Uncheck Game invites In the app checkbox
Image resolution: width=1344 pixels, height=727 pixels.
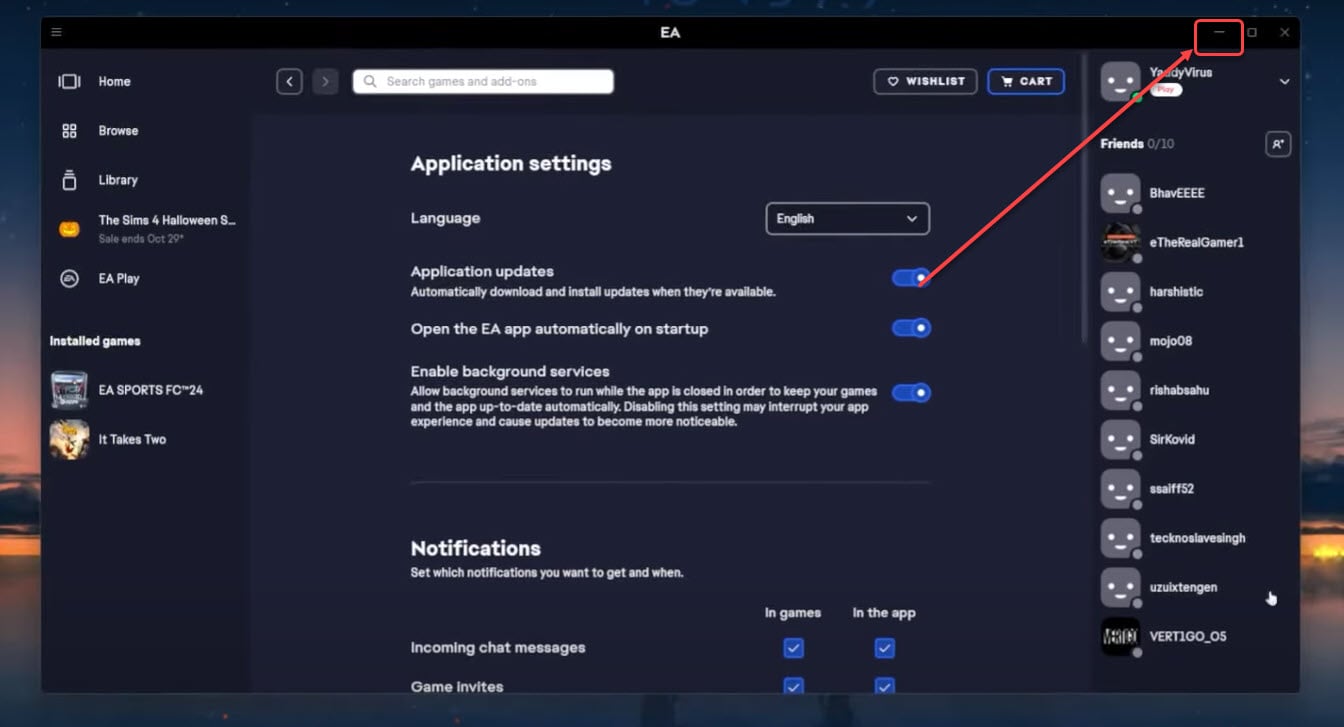pyautogui.click(x=884, y=687)
